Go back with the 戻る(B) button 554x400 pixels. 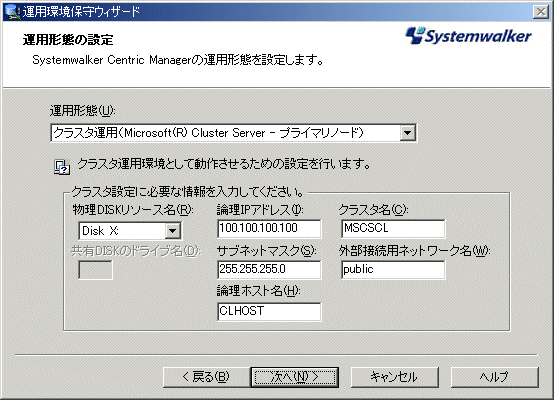[206, 377]
